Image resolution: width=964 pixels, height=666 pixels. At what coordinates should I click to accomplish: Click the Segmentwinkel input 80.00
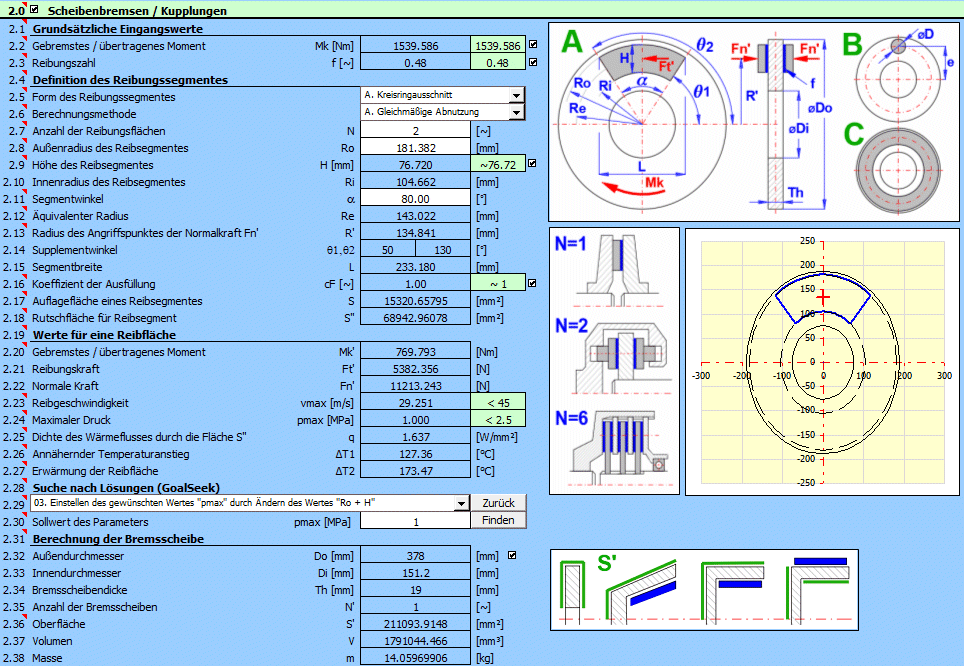point(416,199)
